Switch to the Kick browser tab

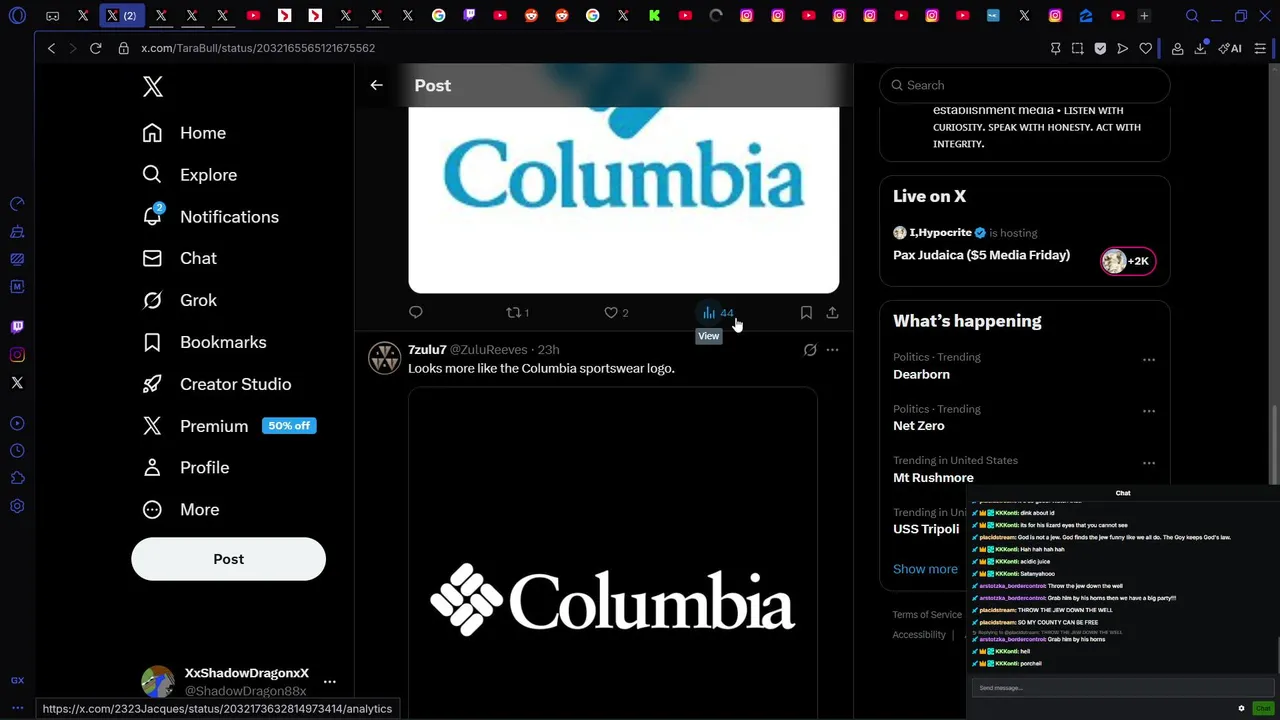(654, 16)
